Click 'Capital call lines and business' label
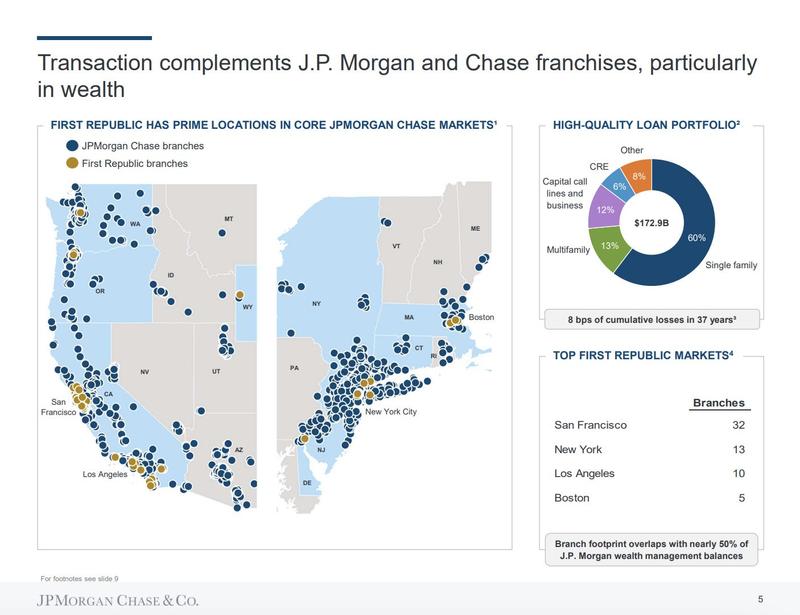Image resolution: width=800 pixels, height=615 pixels. 565,193
